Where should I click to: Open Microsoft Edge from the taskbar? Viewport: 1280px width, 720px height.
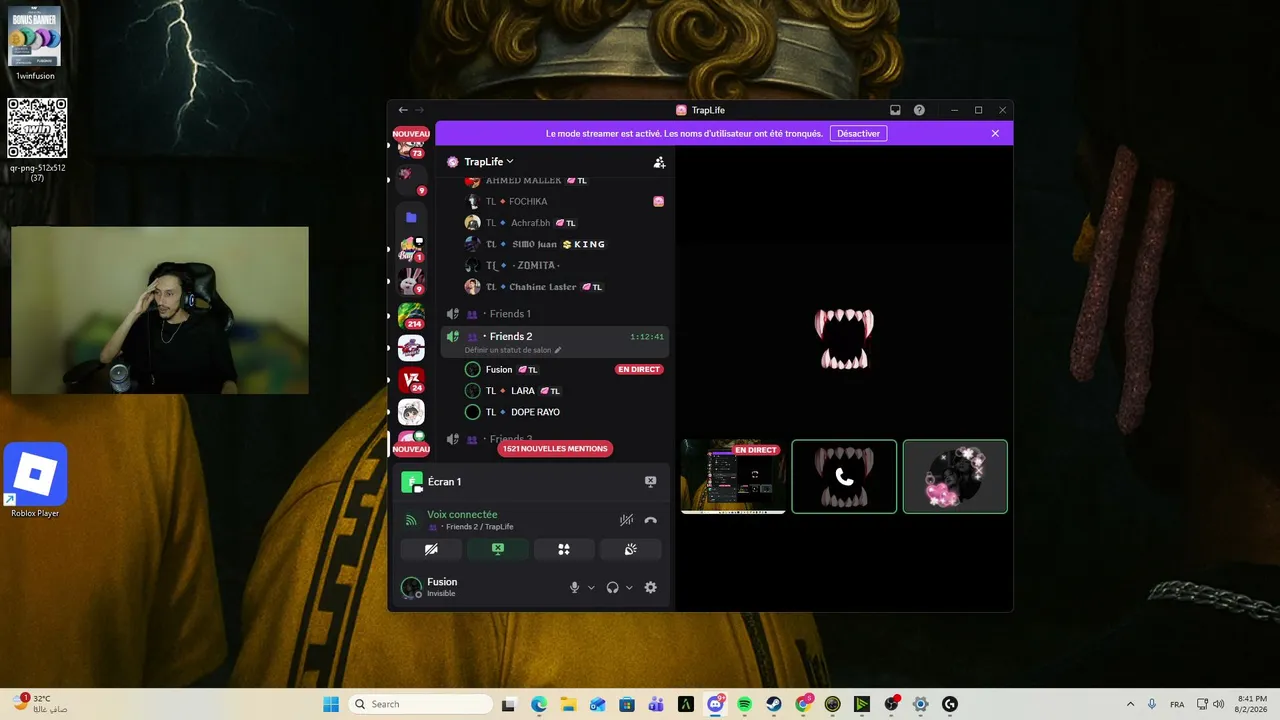538,704
